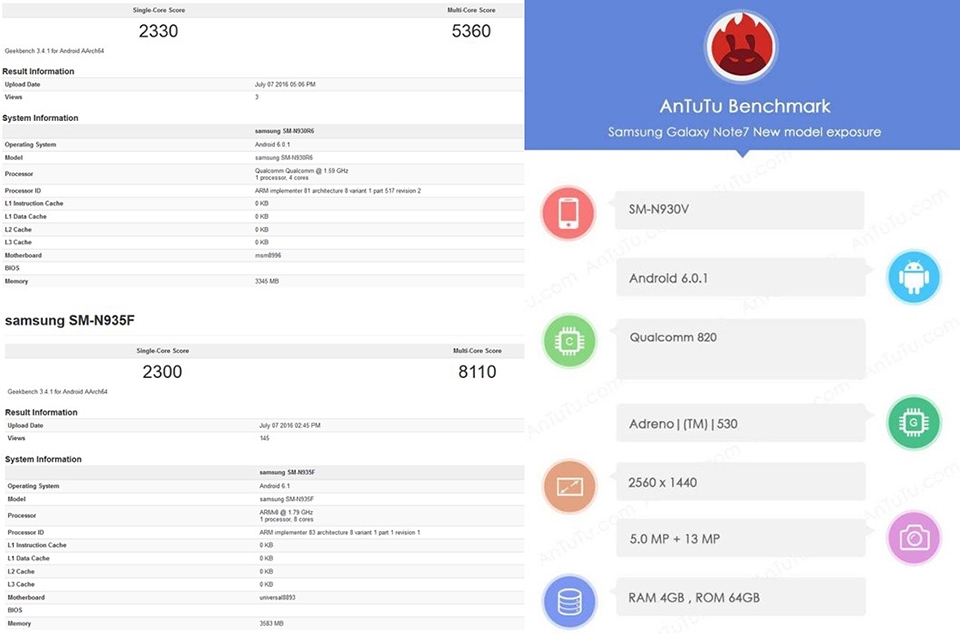The height and width of the screenshot is (641, 960).
Task: Click the multi-core score 5360
Action: [471, 31]
